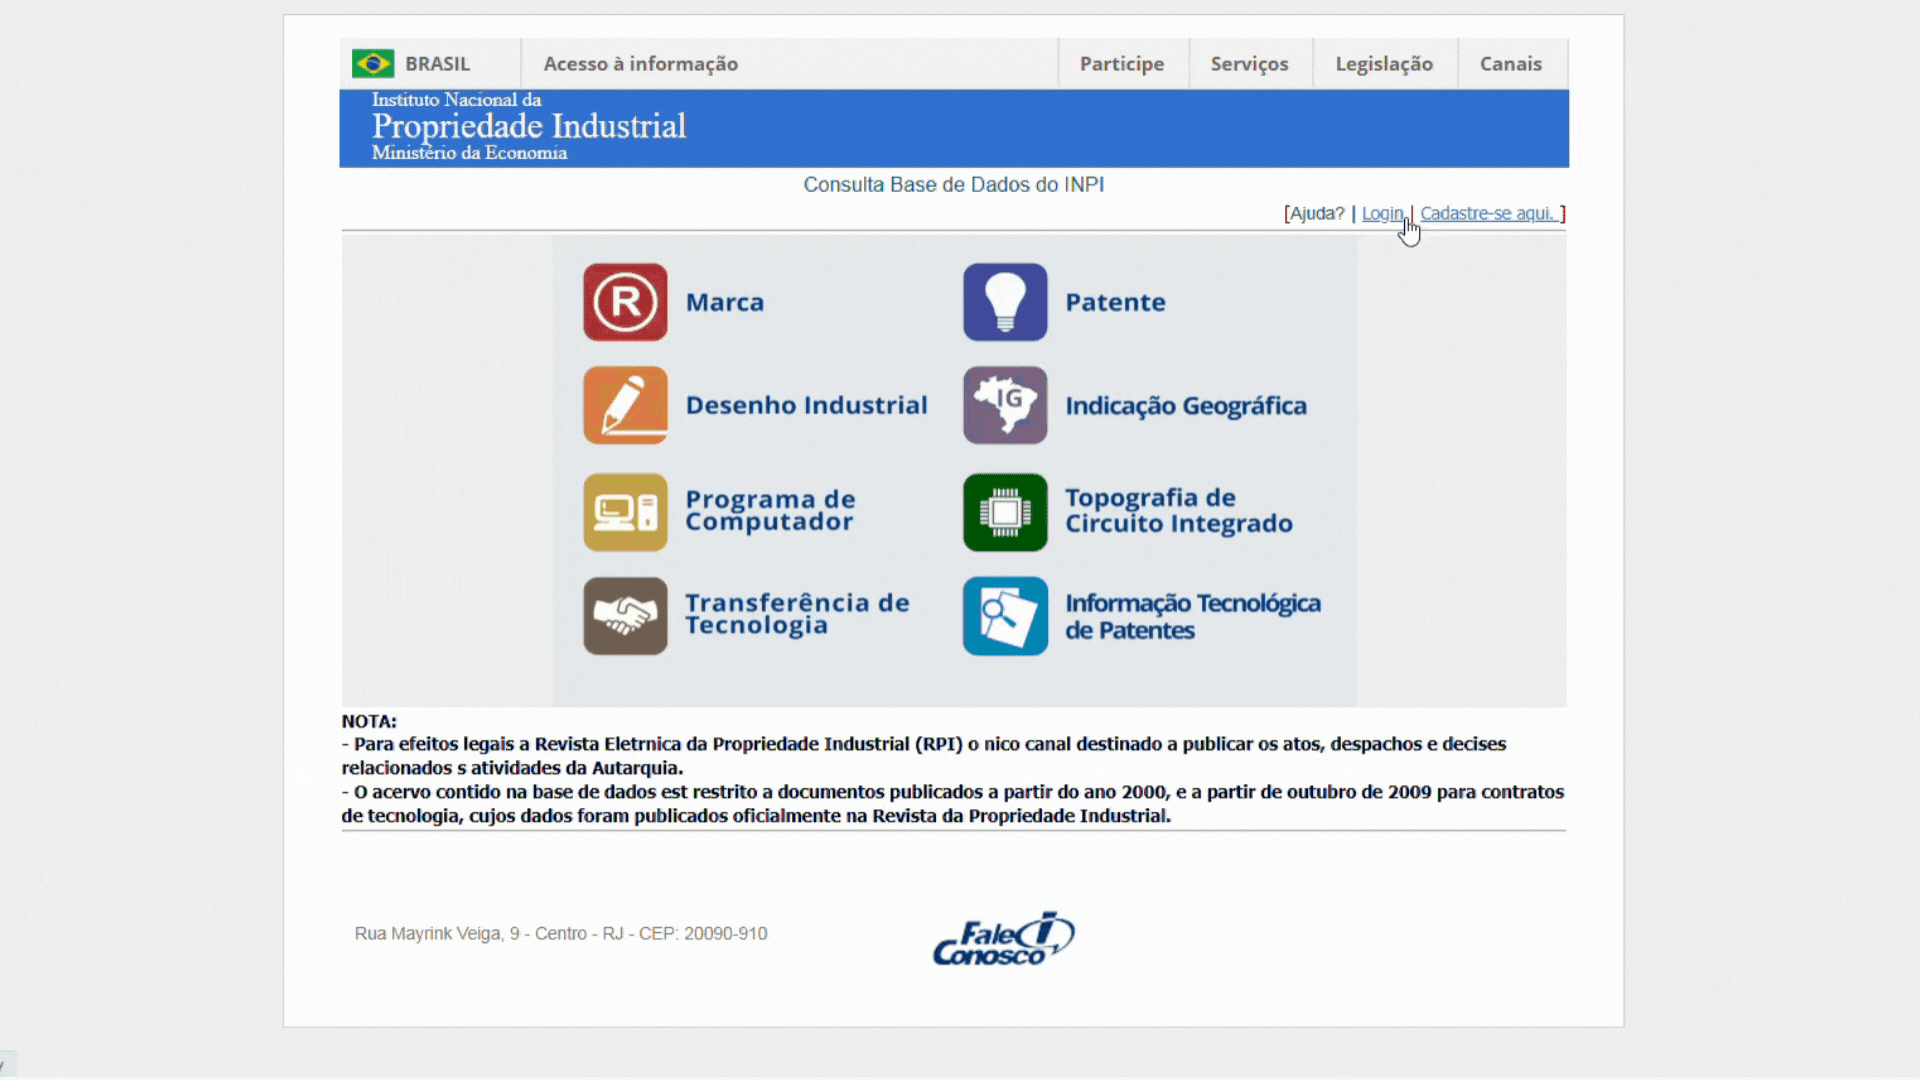The image size is (1920, 1080).
Task: Click the Patente text label
Action: [1115, 302]
